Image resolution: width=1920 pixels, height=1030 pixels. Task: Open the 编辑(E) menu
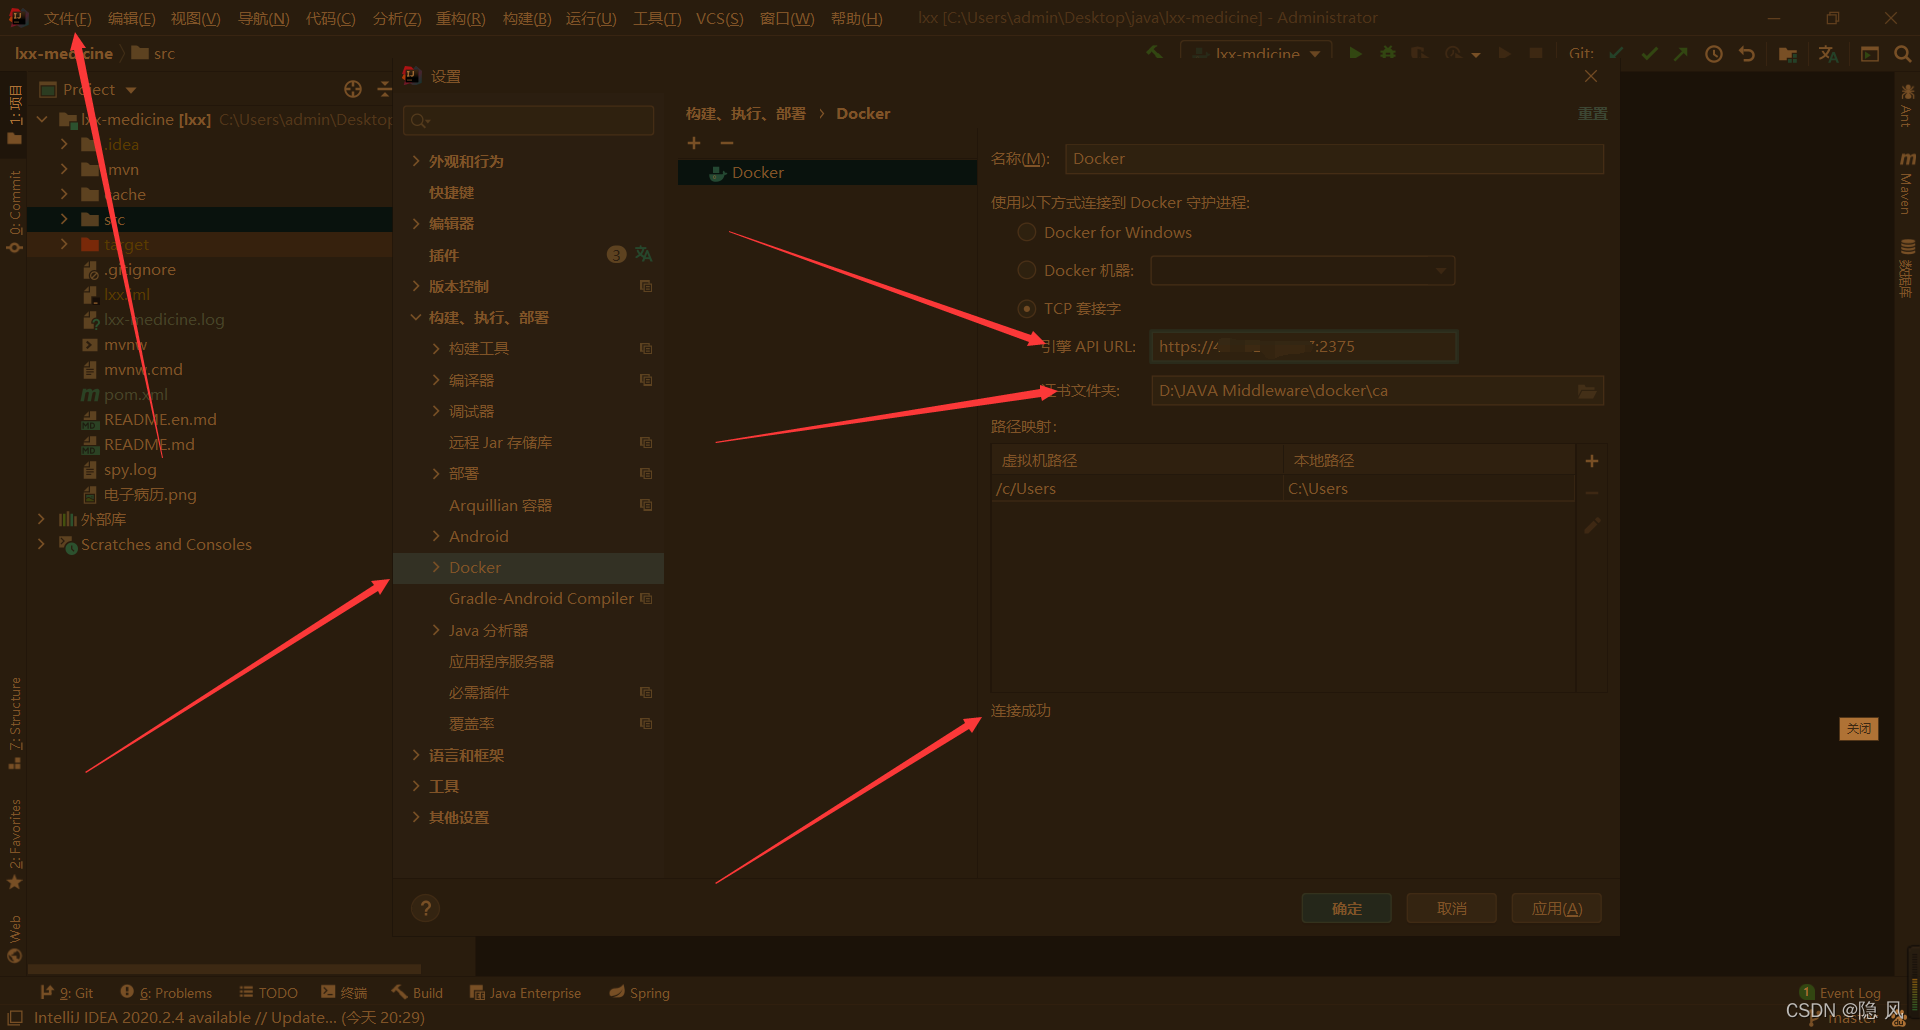point(131,18)
